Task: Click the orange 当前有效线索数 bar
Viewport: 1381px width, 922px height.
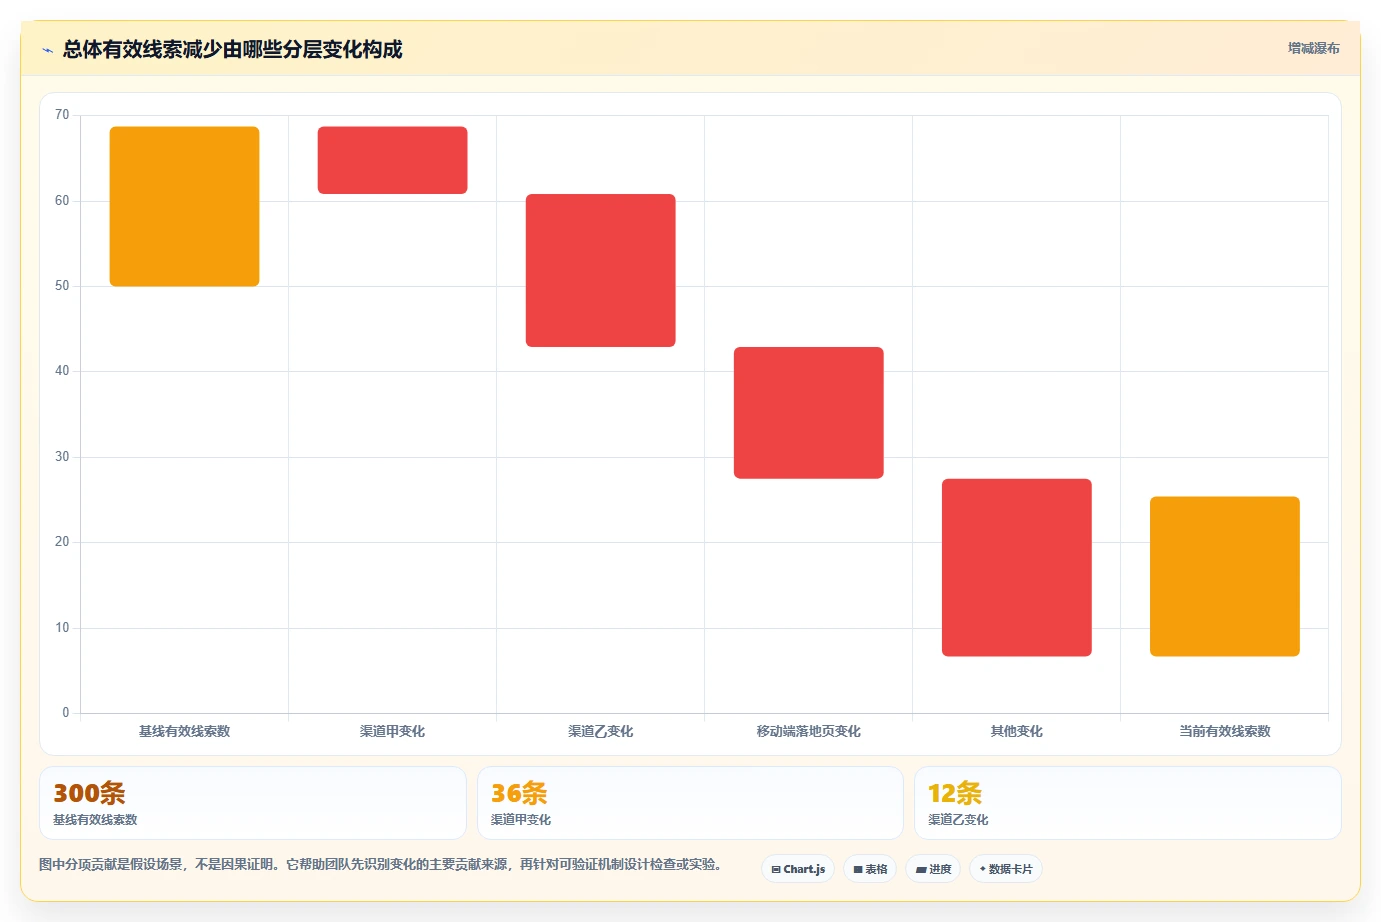Action: coord(1224,576)
